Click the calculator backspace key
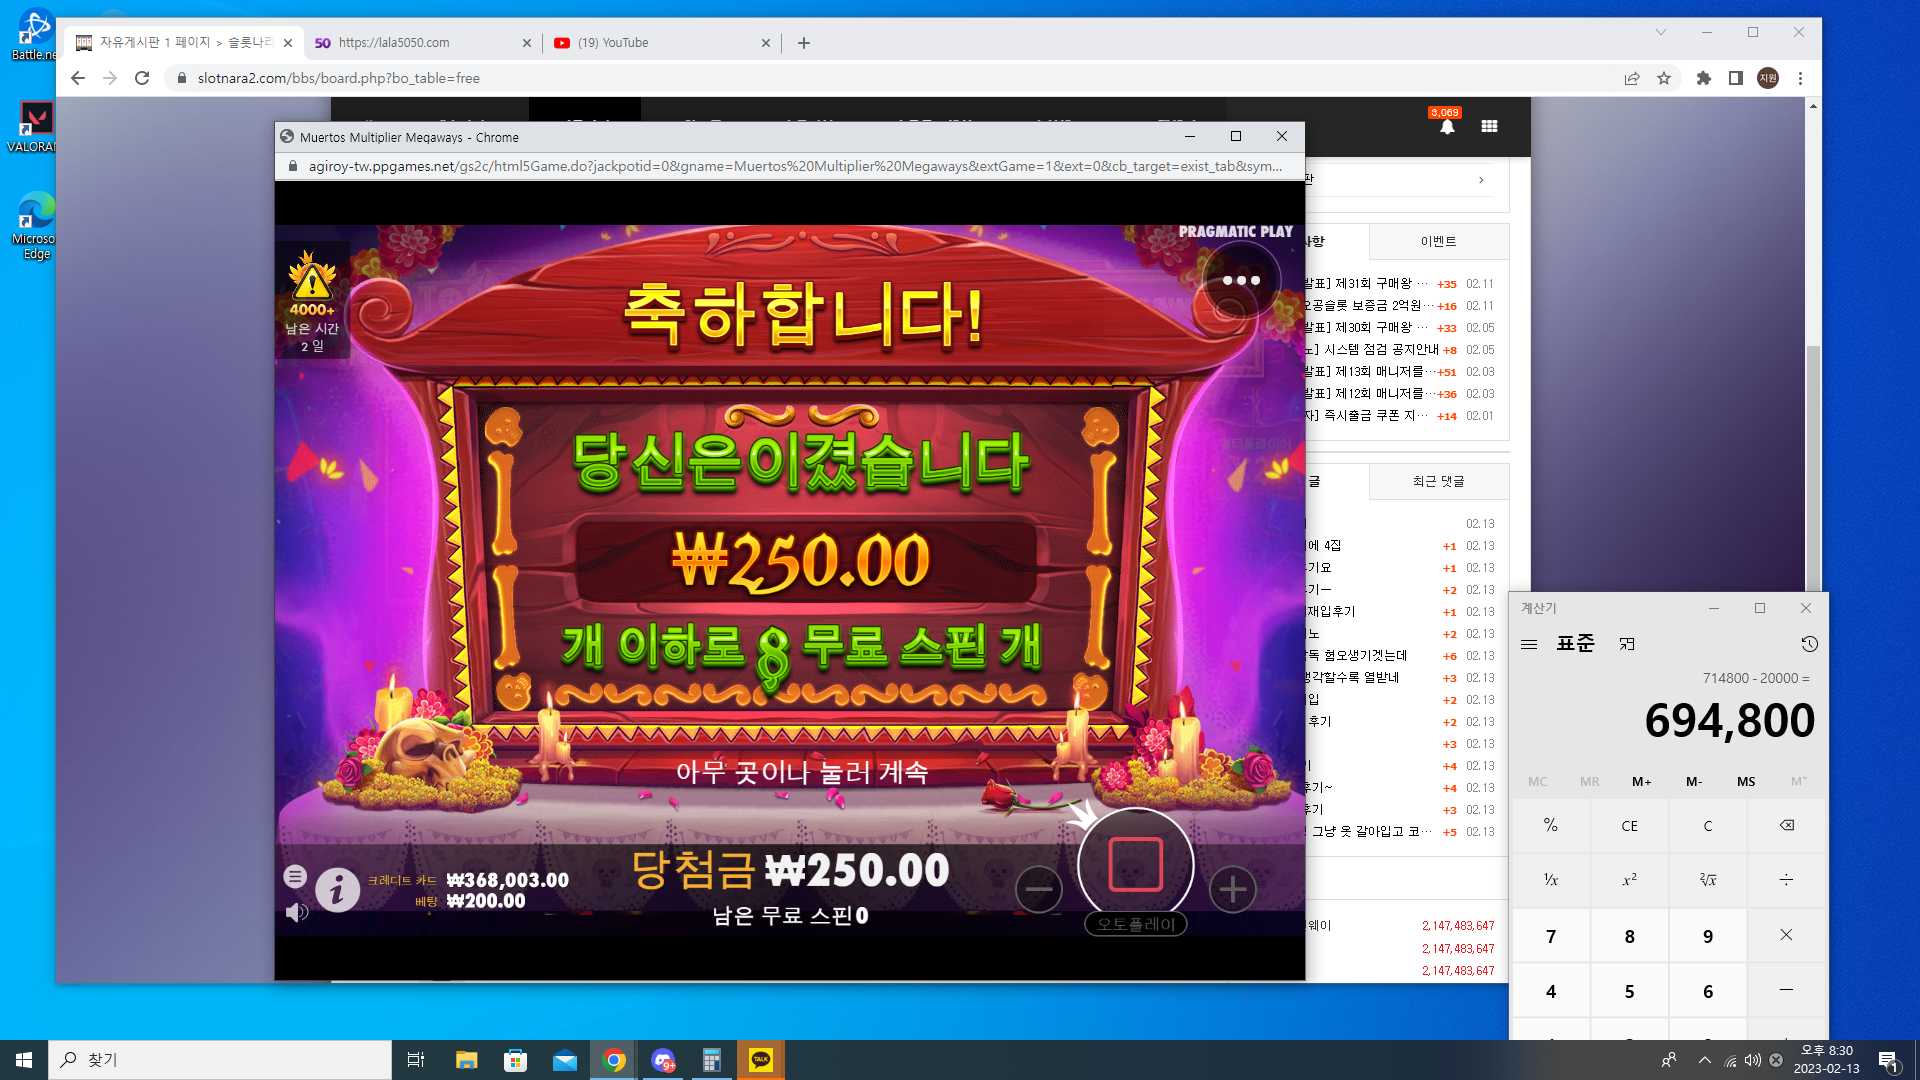 click(x=1786, y=826)
